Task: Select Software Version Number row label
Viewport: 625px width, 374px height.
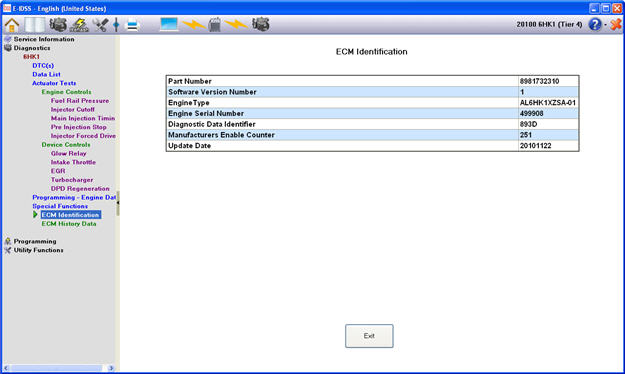Action: coord(212,92)
